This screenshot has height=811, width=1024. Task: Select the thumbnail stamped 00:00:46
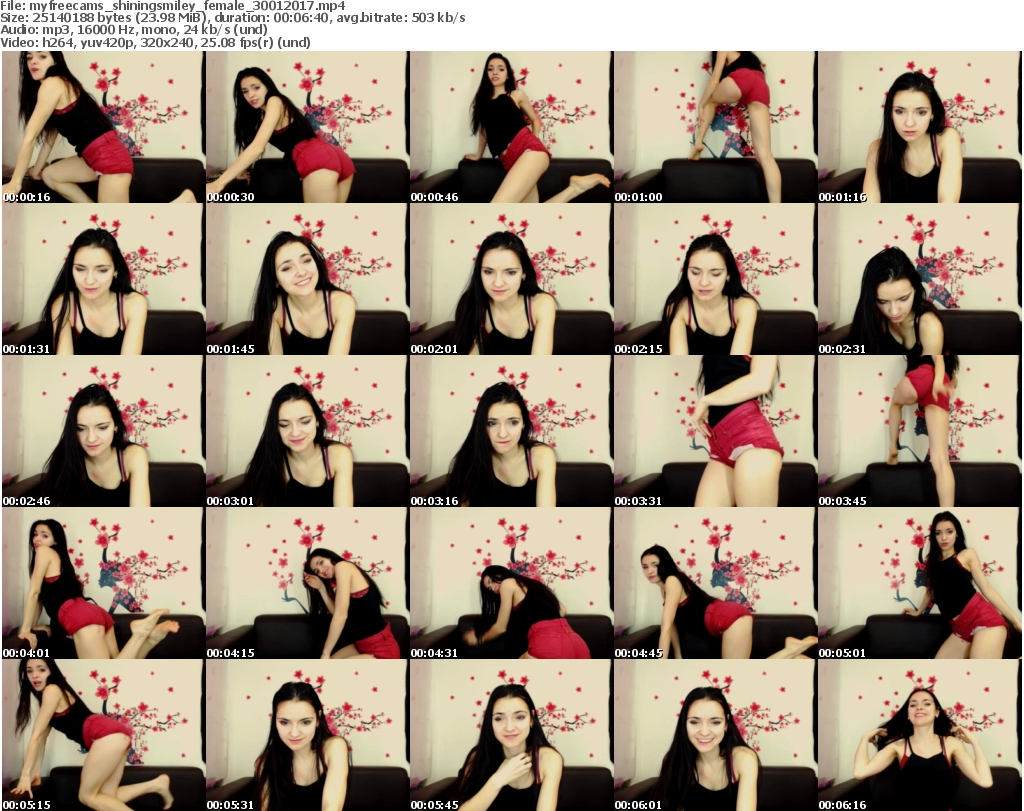coord(511,127)
